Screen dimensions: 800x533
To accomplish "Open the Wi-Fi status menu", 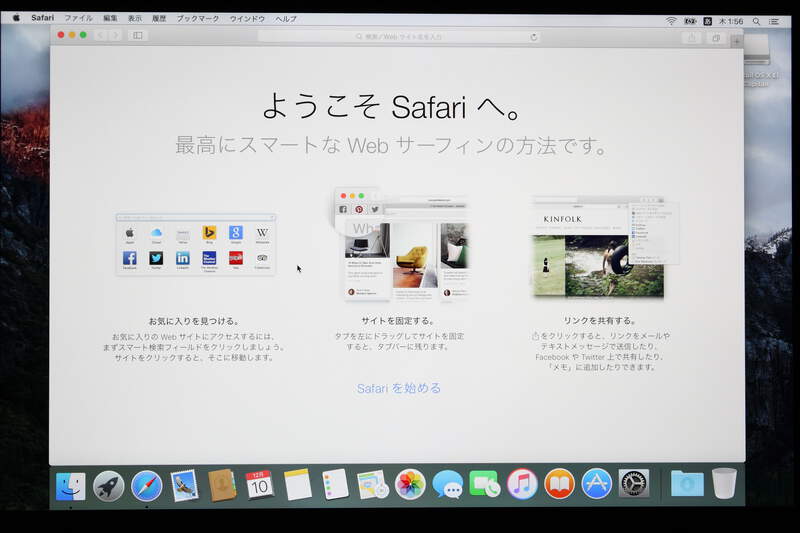I will click(x=671, y=20).
